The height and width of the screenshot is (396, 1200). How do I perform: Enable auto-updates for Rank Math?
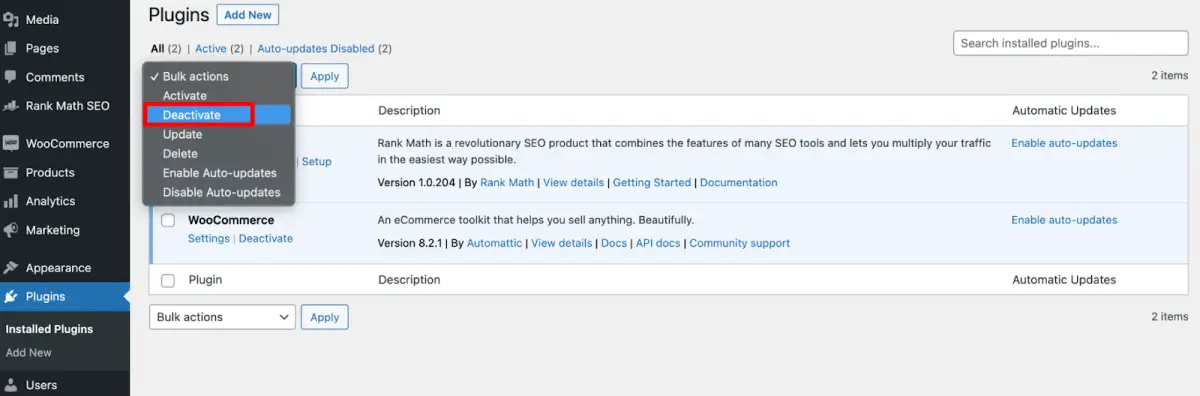click(x=1064, y=143)
